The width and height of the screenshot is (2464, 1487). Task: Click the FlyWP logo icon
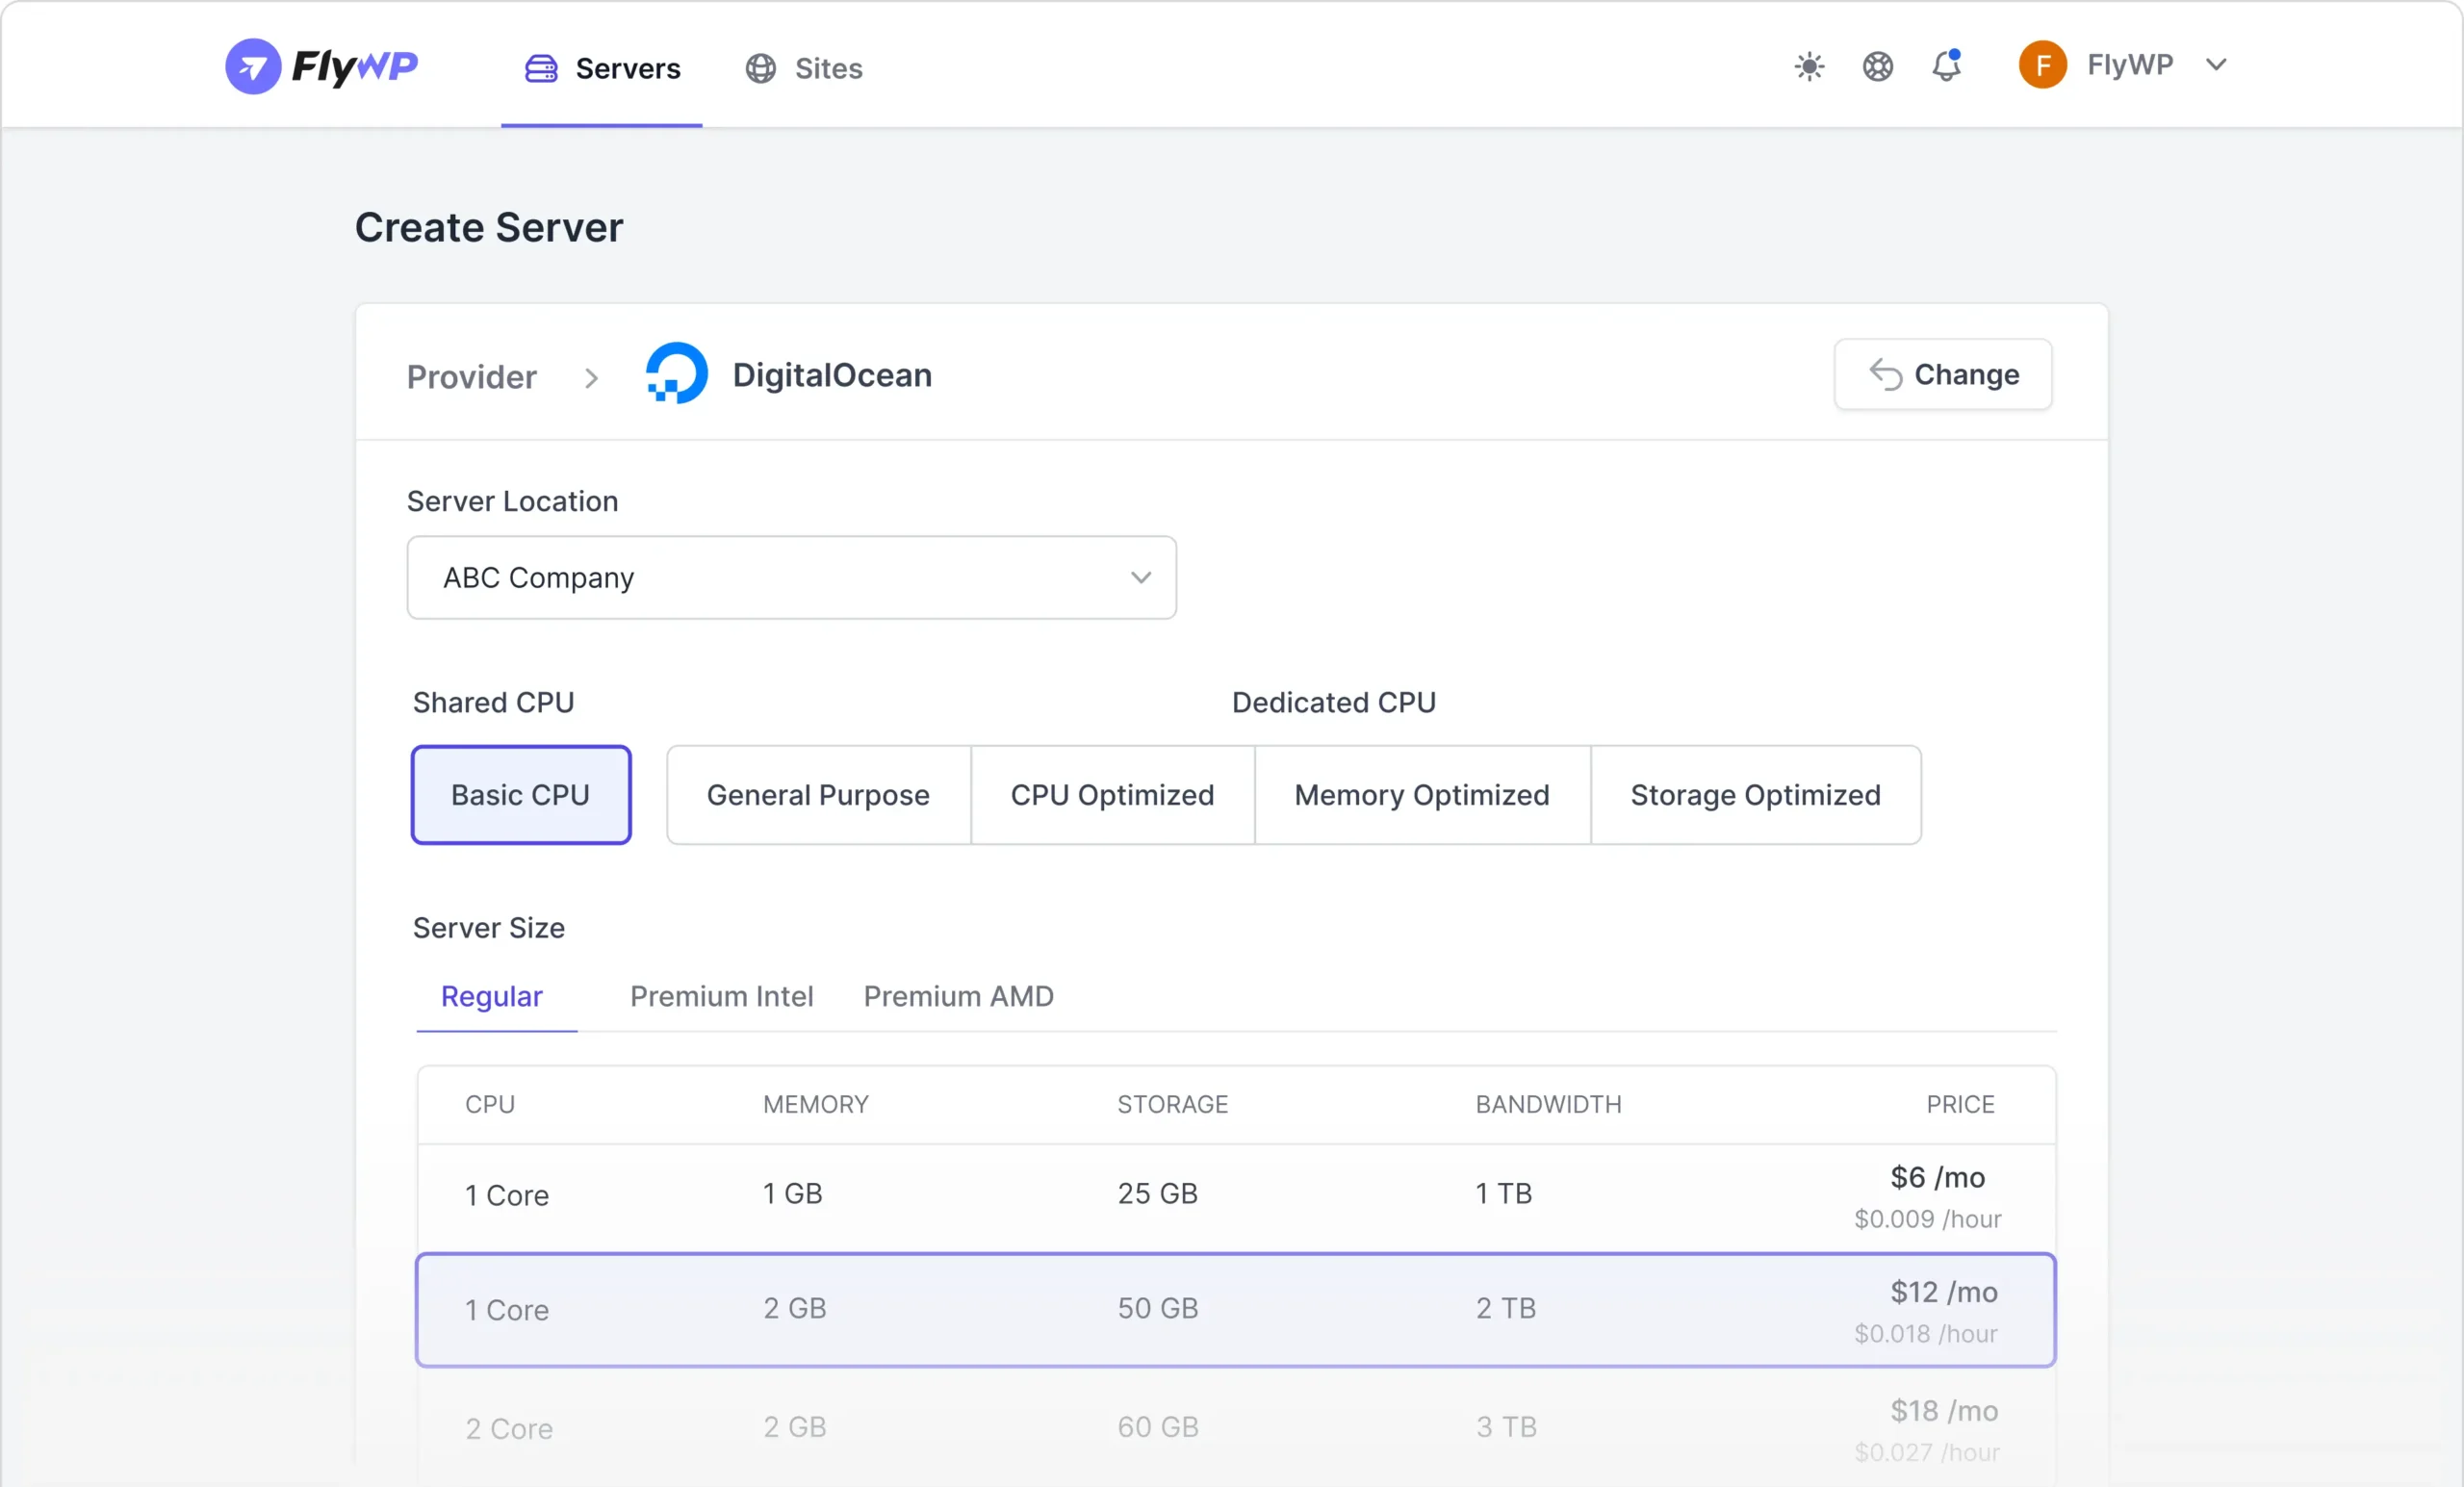[x=253, y=66]
